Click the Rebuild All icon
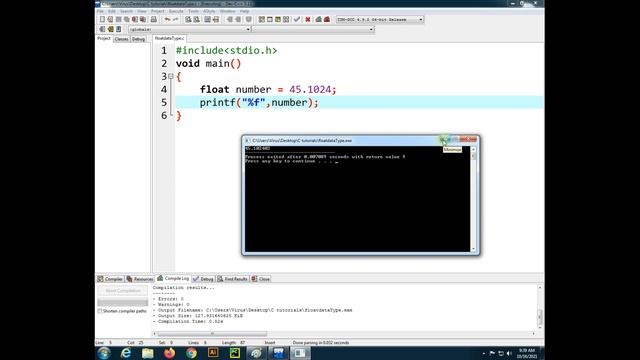The height and width of the screenshot is (360, 640). (286, 19)
